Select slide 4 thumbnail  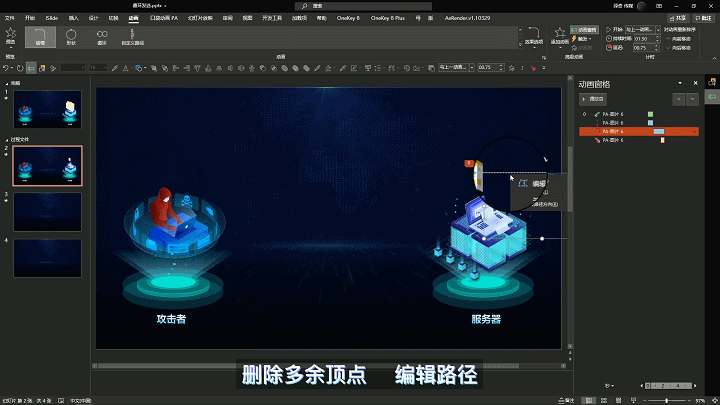[x=47, y=258]
